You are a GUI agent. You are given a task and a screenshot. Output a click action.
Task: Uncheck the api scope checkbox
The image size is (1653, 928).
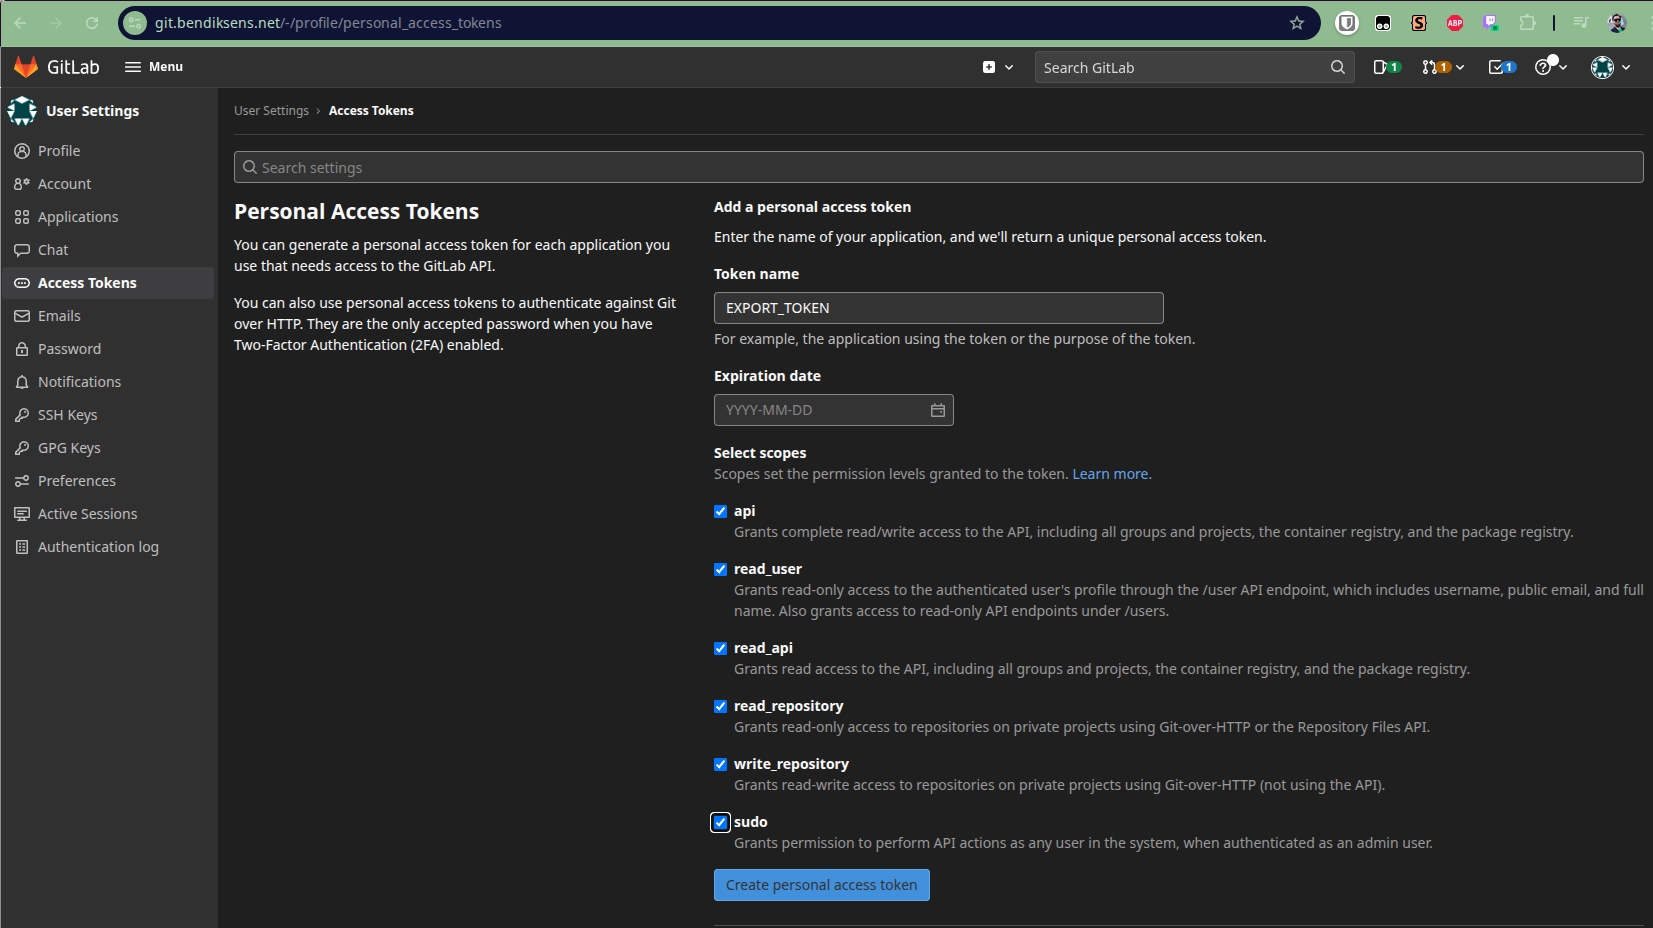(720, 511)
